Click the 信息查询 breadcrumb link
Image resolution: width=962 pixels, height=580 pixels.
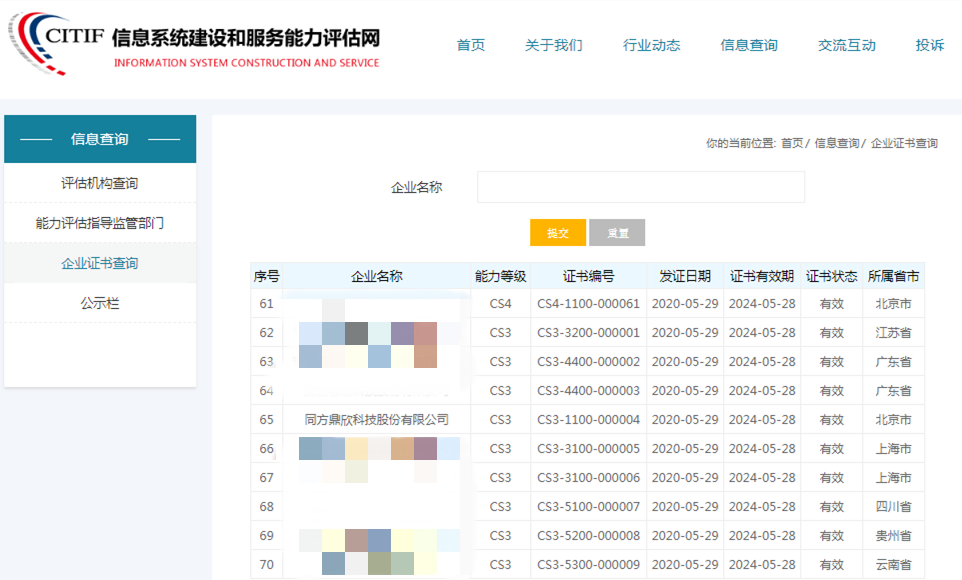click(x=836, y=144)
